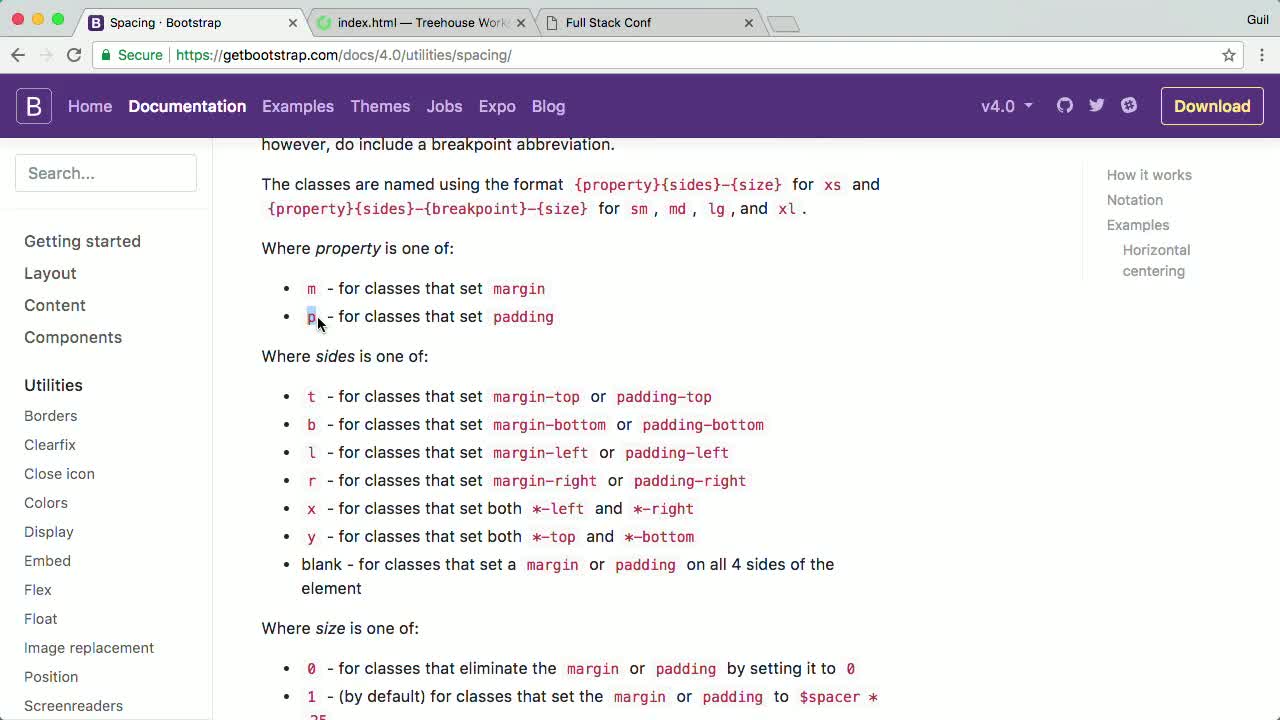Go back with the browser back arrow

click(x=18, y=55)
